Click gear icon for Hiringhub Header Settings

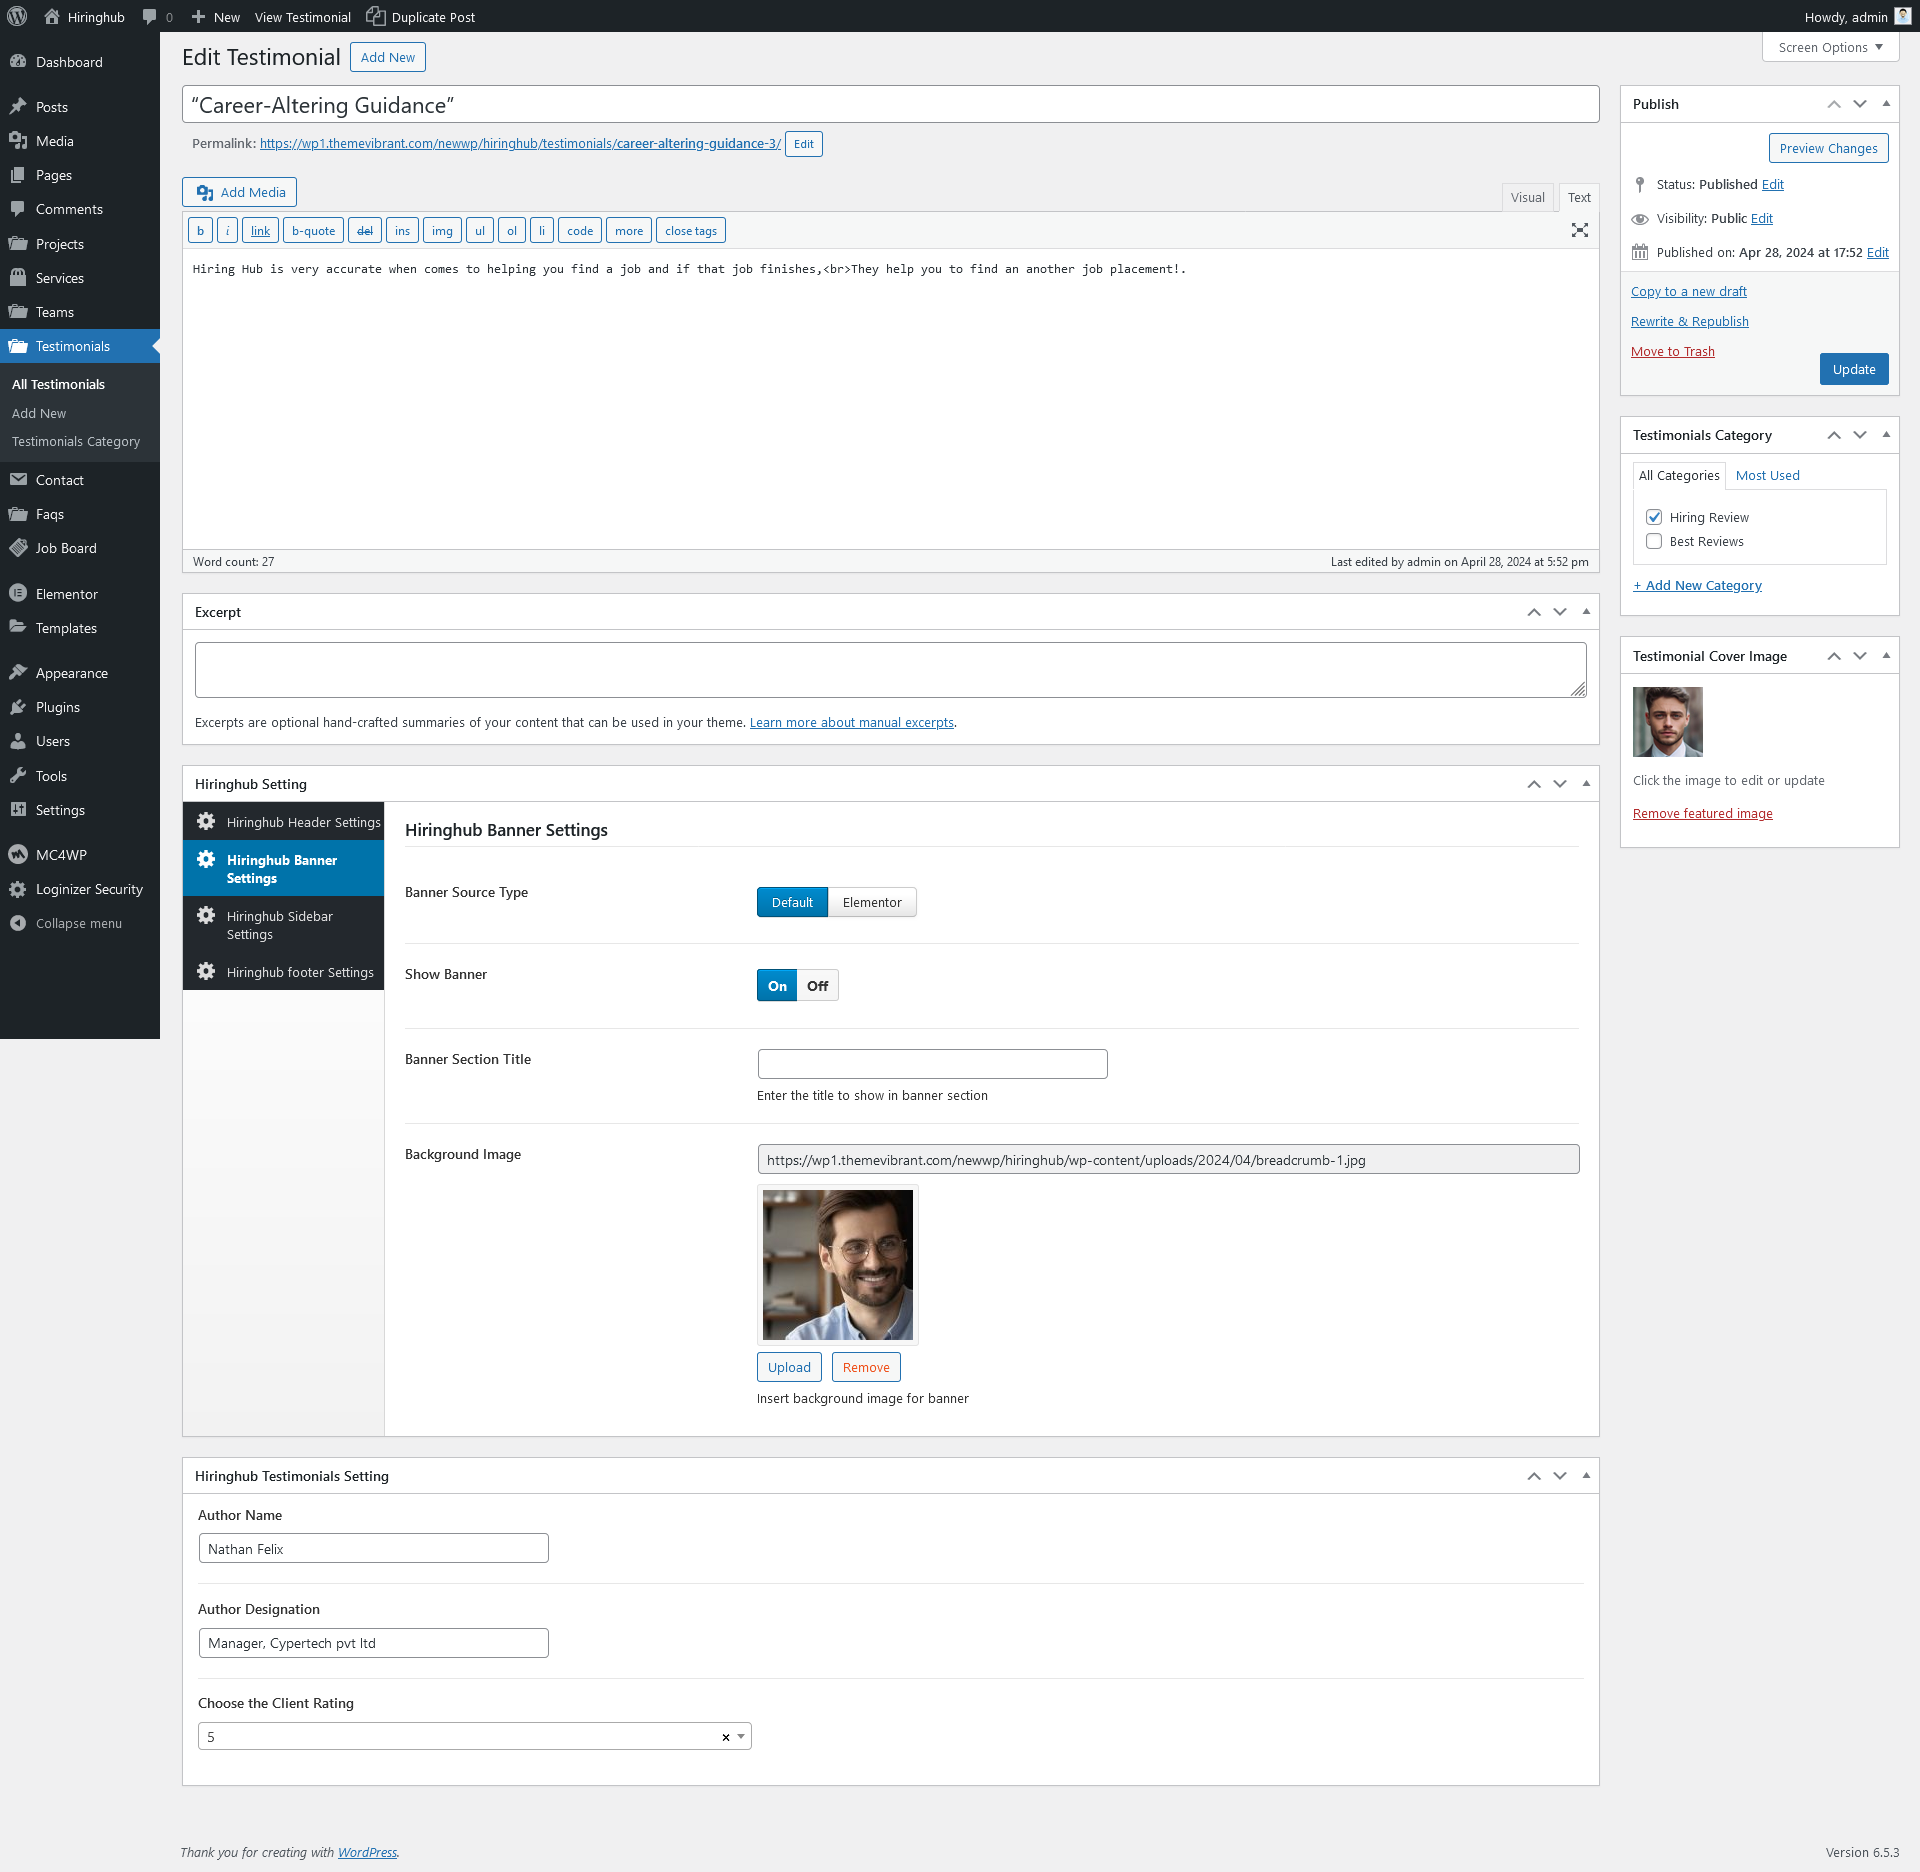tap(206, 821)
